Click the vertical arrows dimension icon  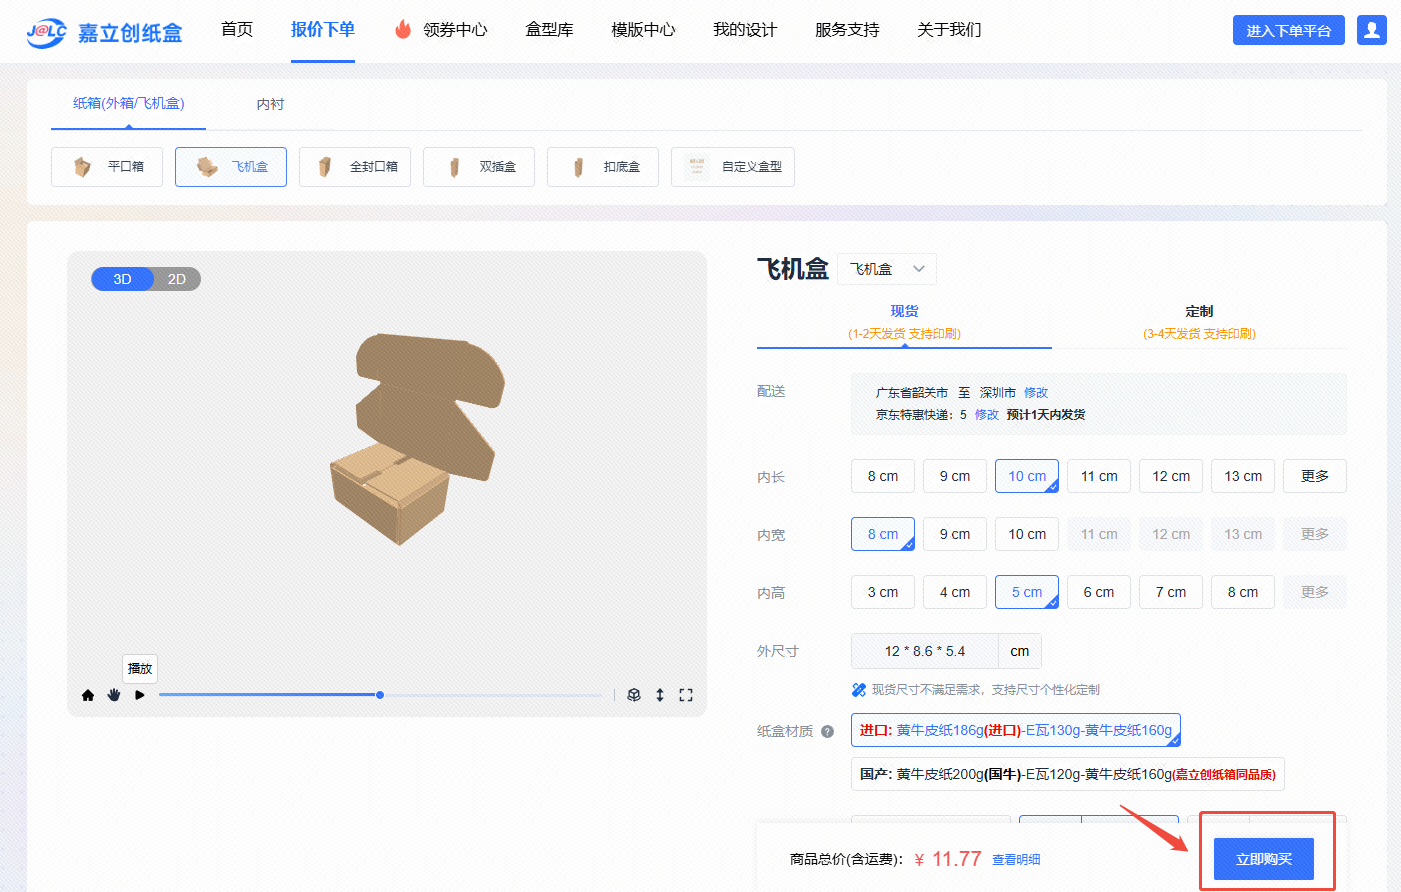pos(660,695)
